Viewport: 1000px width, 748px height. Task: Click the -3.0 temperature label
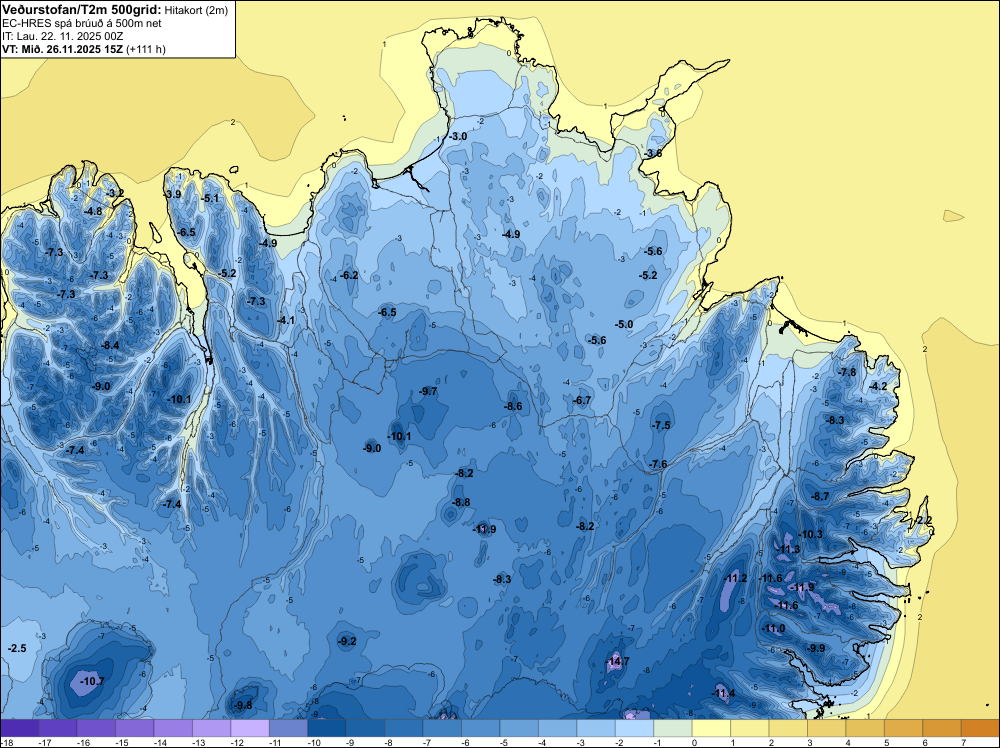458,136
